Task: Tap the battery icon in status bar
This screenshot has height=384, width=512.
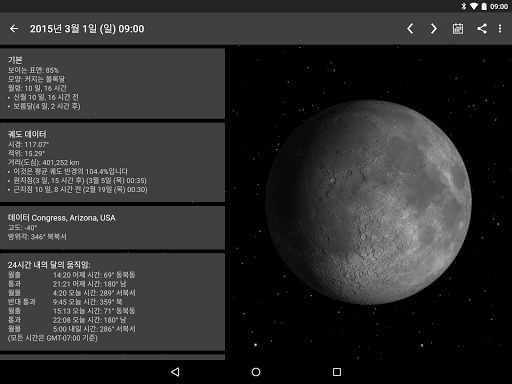Action: coord(484,6)
